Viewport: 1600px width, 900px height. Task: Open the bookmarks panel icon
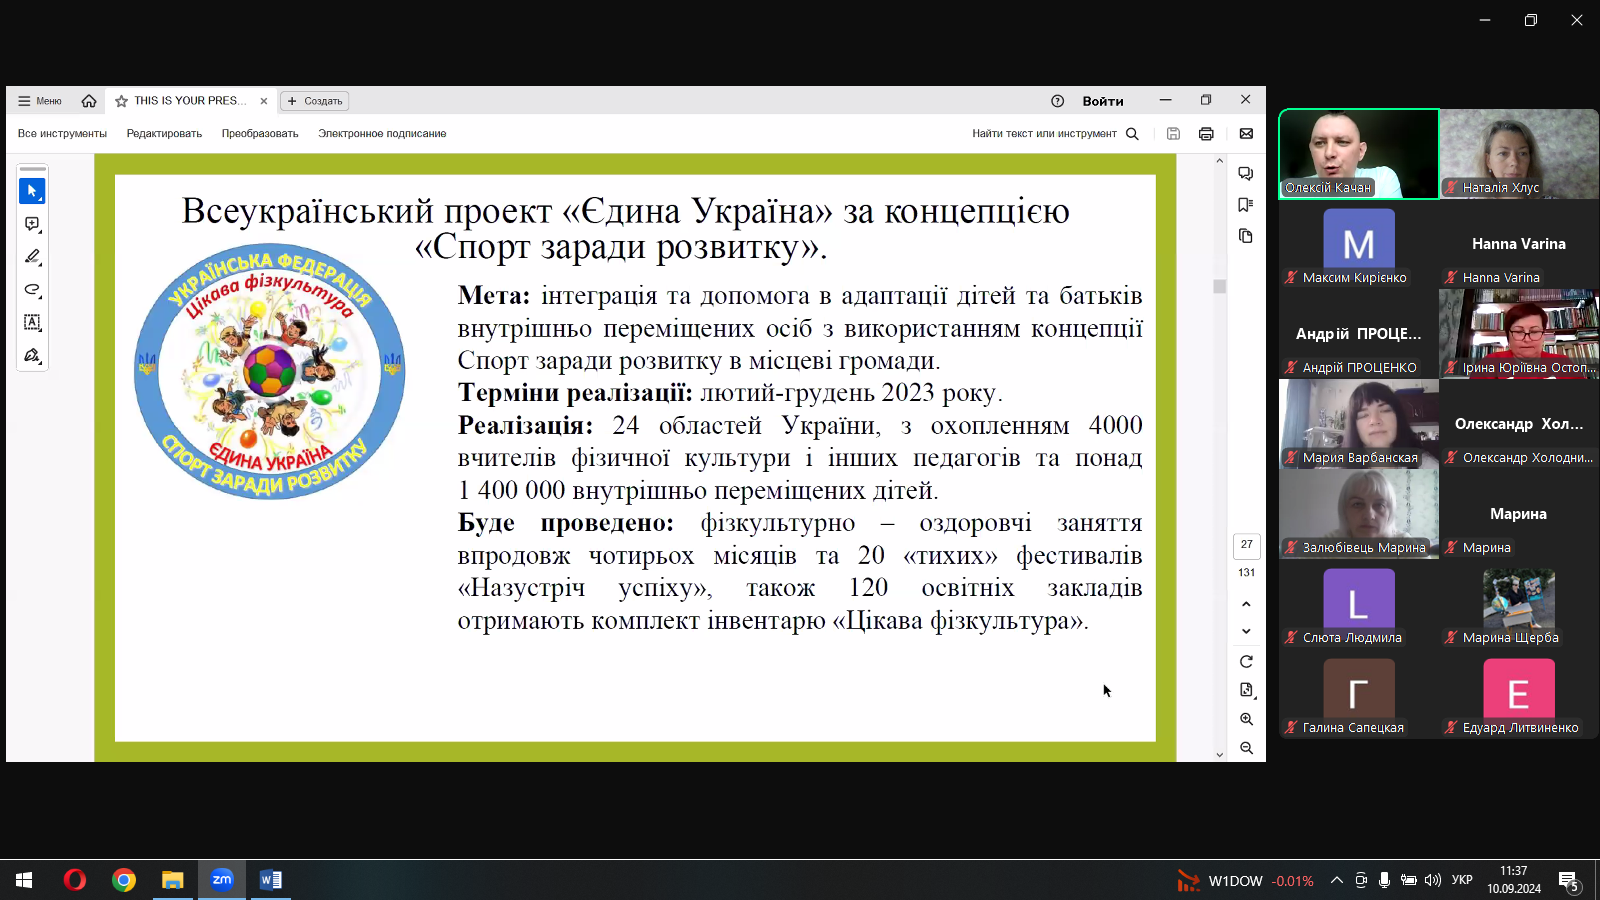tap(1245, 205)
